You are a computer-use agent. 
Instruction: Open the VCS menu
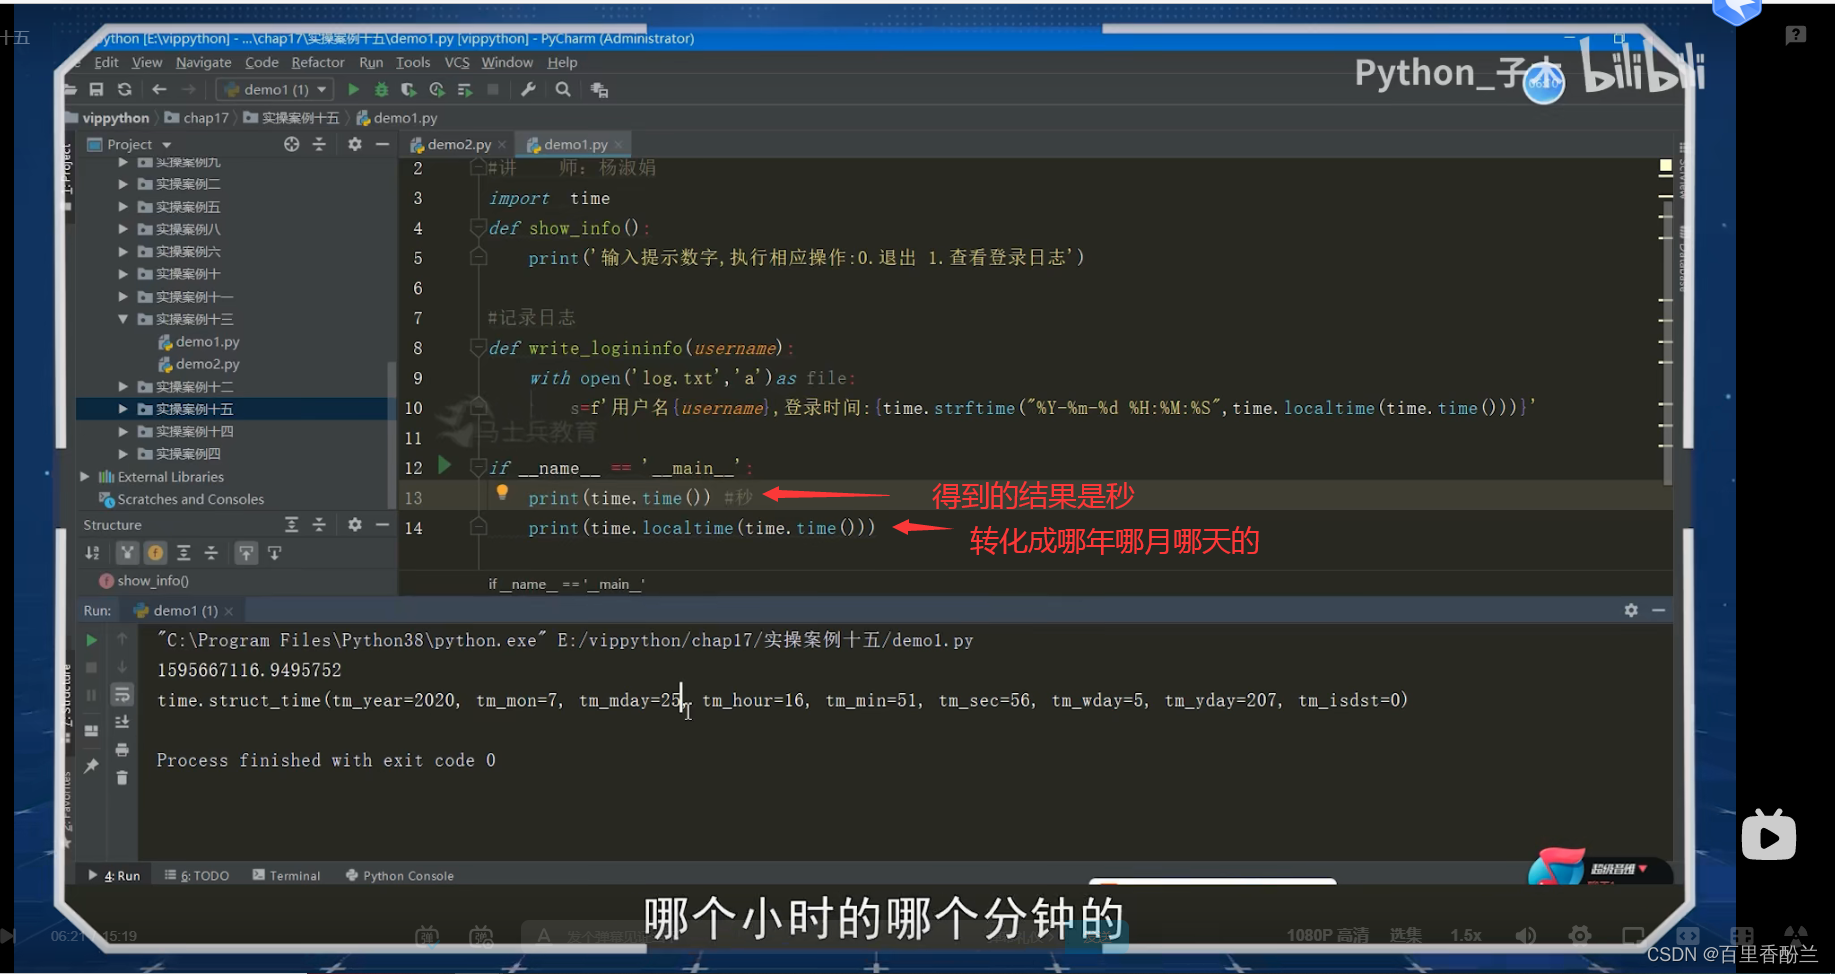(x=457, y=62)
